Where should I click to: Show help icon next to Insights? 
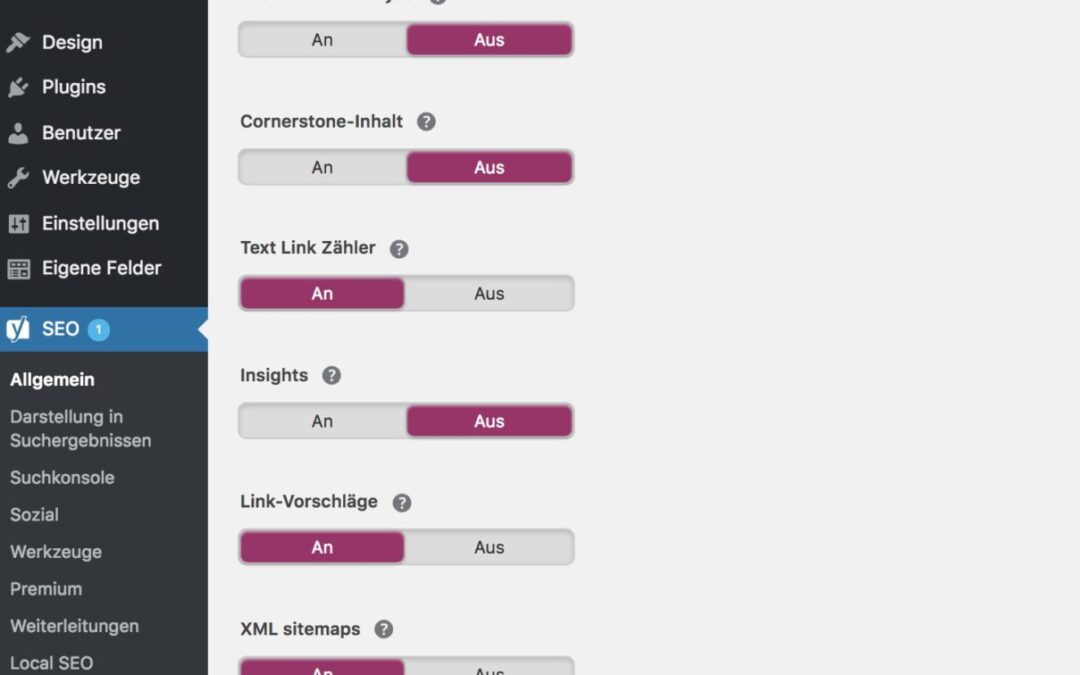pyautogui.click(x=332, y=376)
